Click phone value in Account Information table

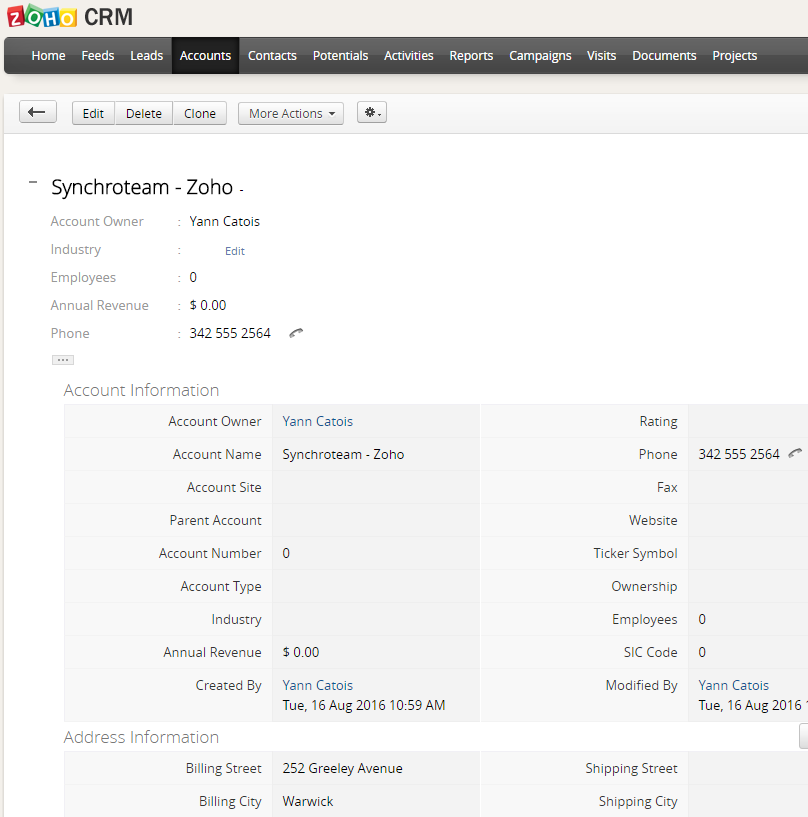pyautogui.click(x=739, y=454)
